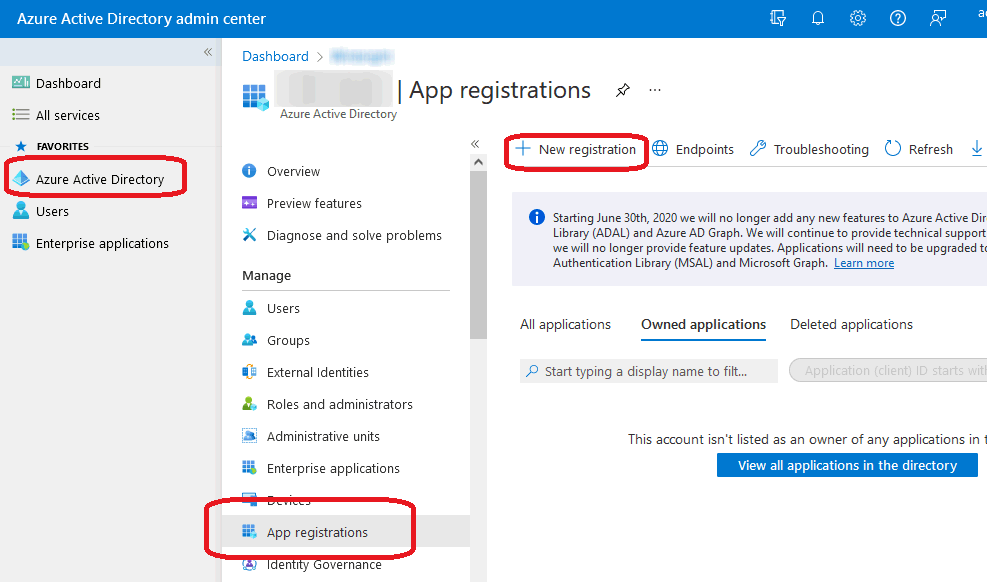
Task: Click the Dashboard breadcrumb link
Action: point(275,57)
